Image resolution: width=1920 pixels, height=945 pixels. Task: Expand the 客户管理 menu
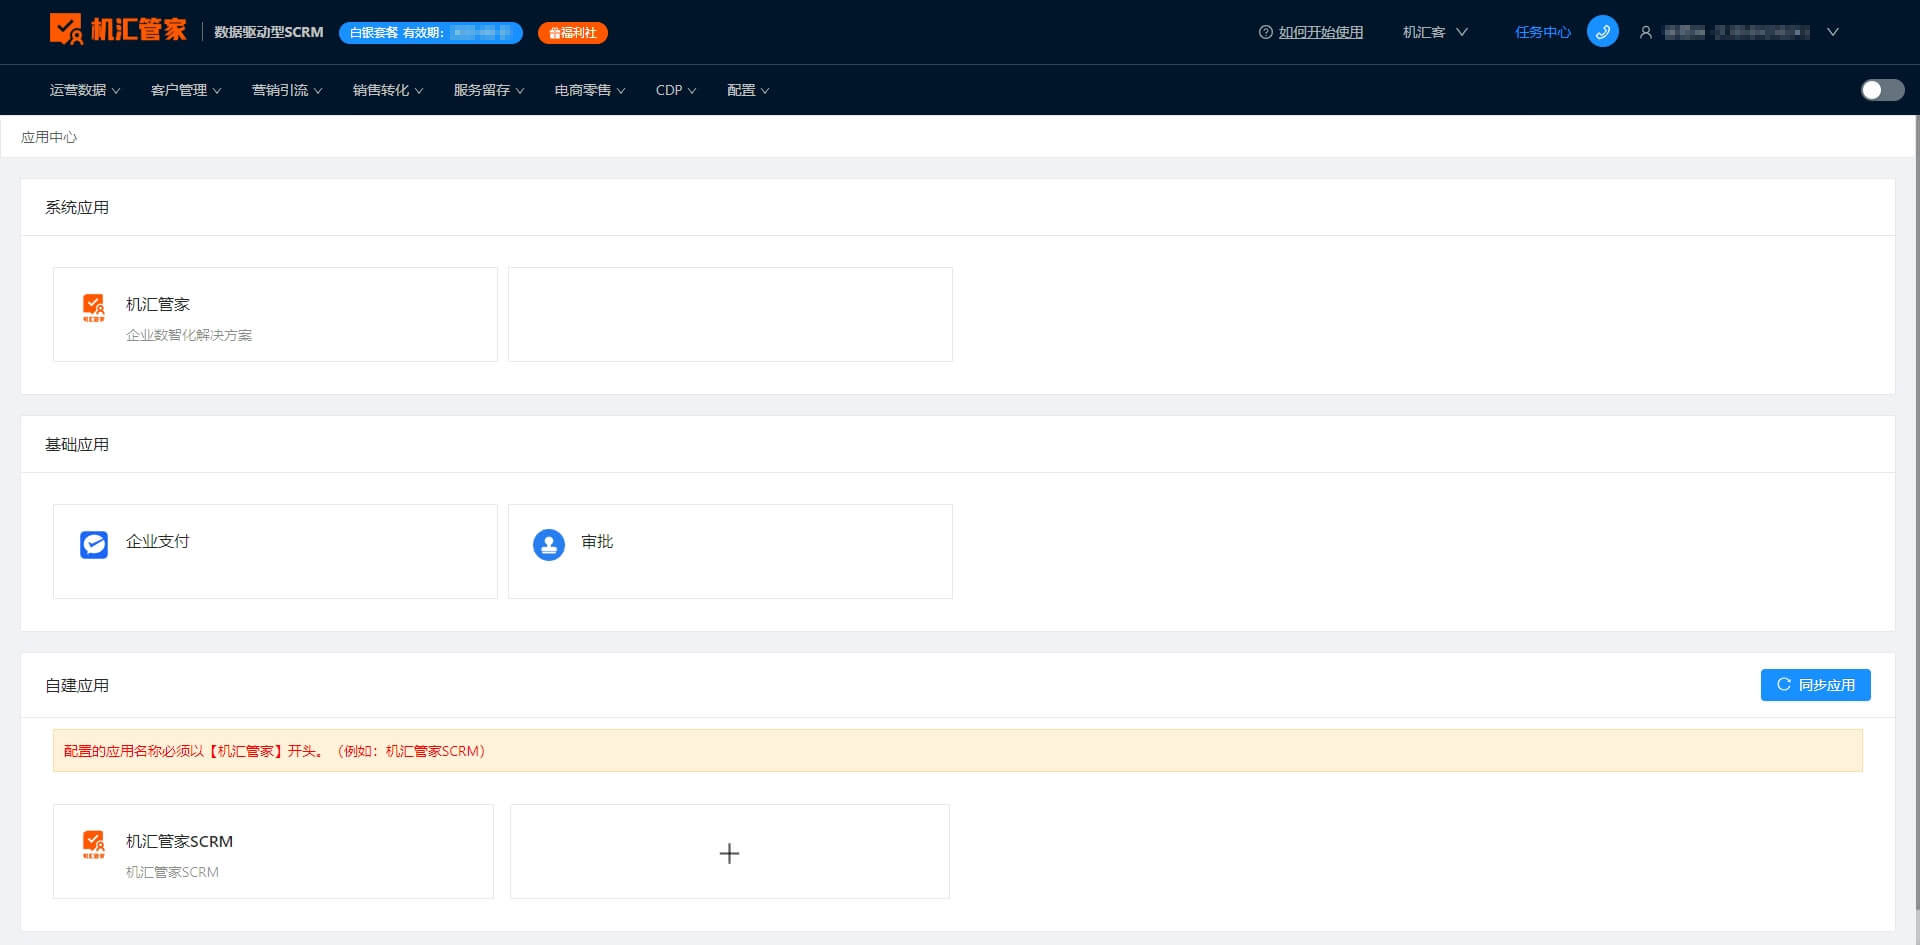(x=186, y=90)
